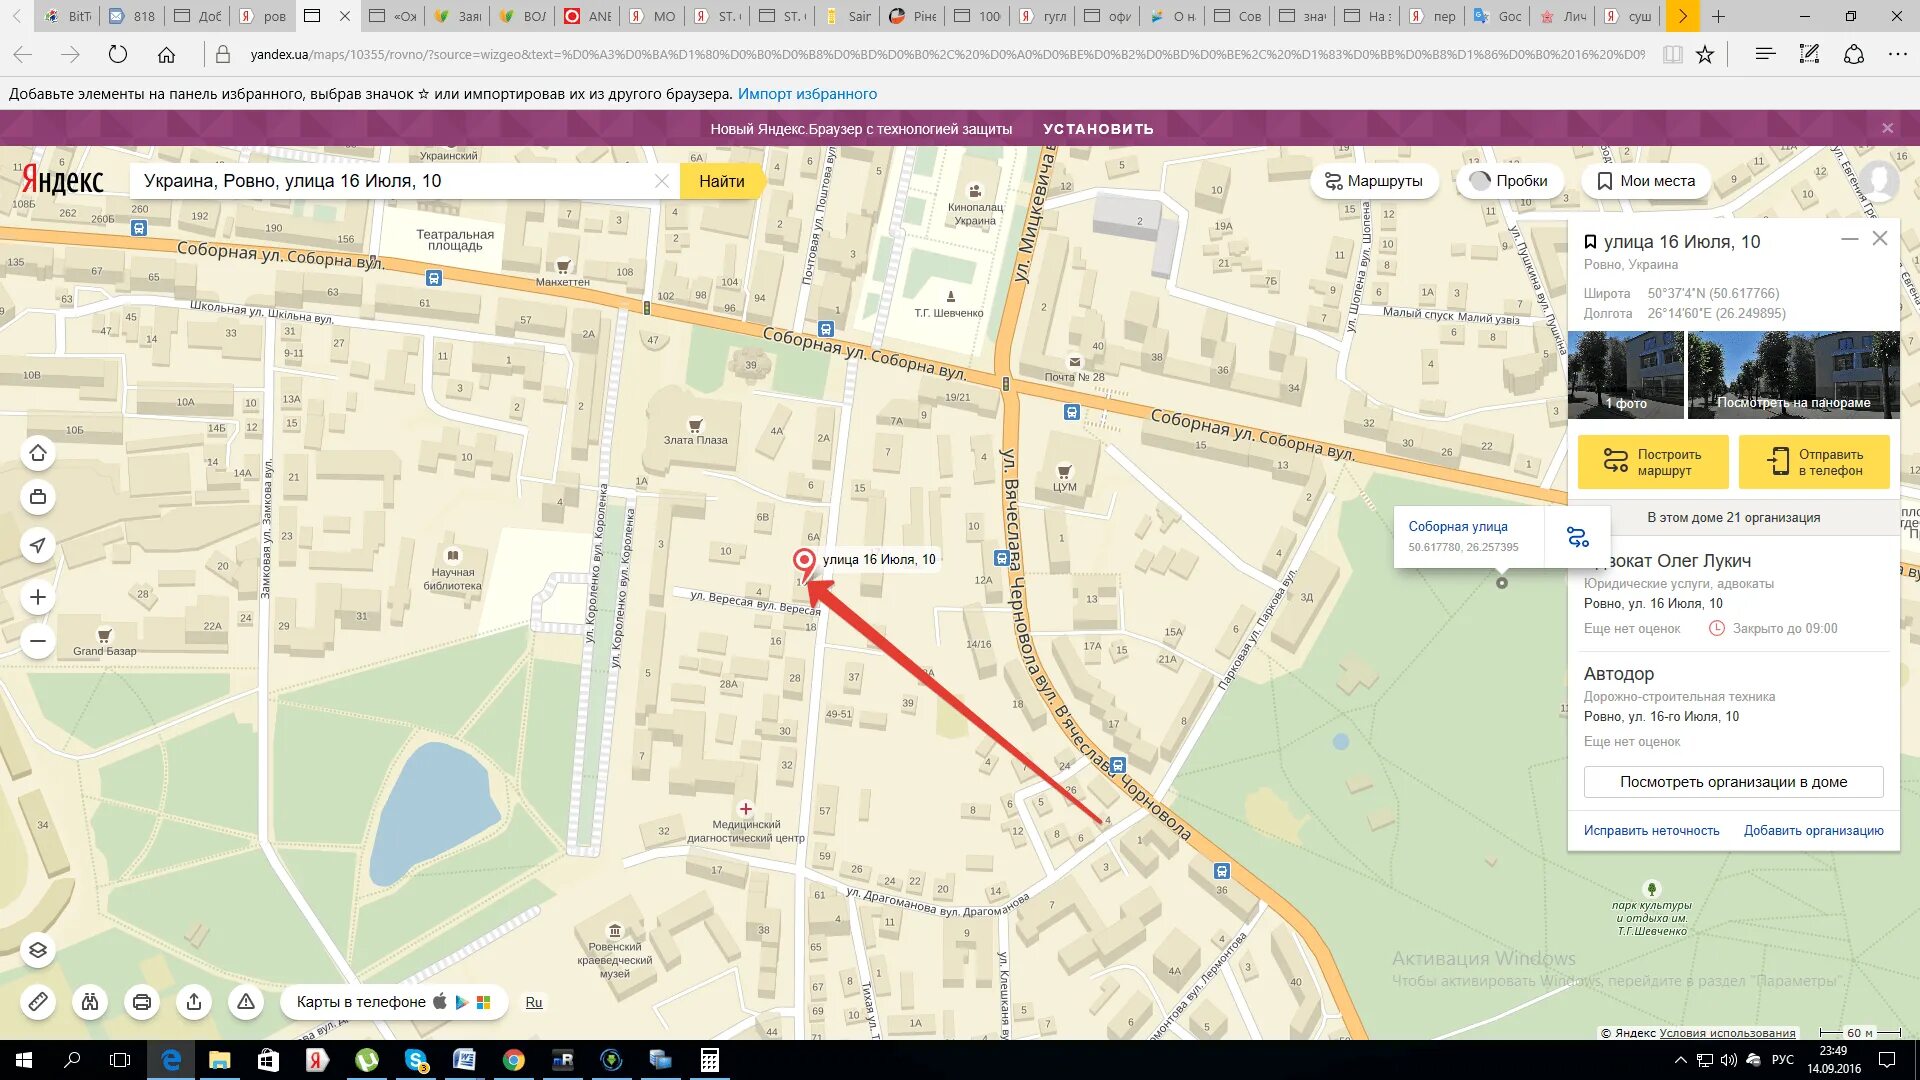Screen dimensions: 1920x1080
Task: Click the map layers icon
Action: [x=38, y=950]
